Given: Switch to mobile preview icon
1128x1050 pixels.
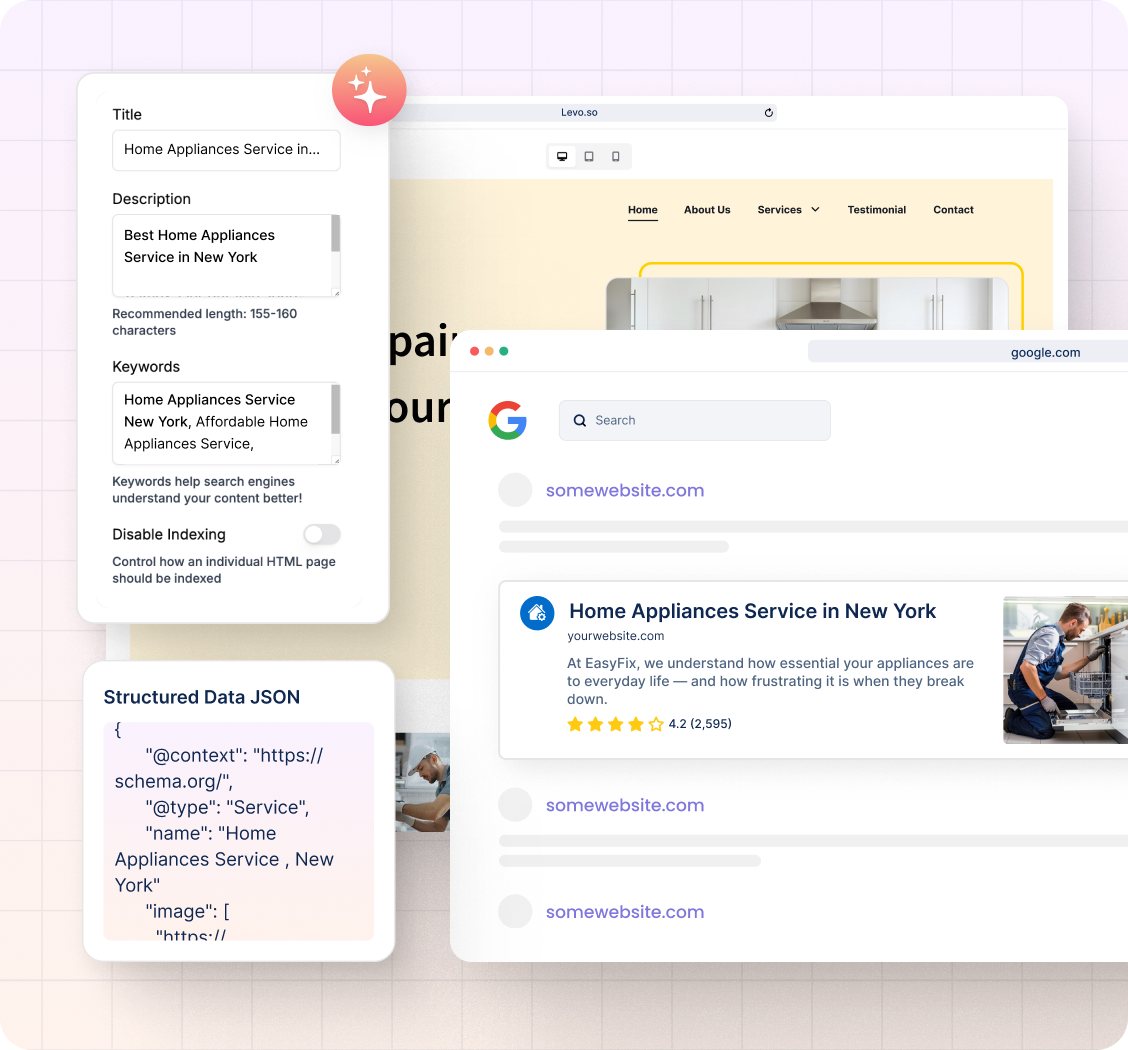Looking at the screenshot, I should click(616, 157).
